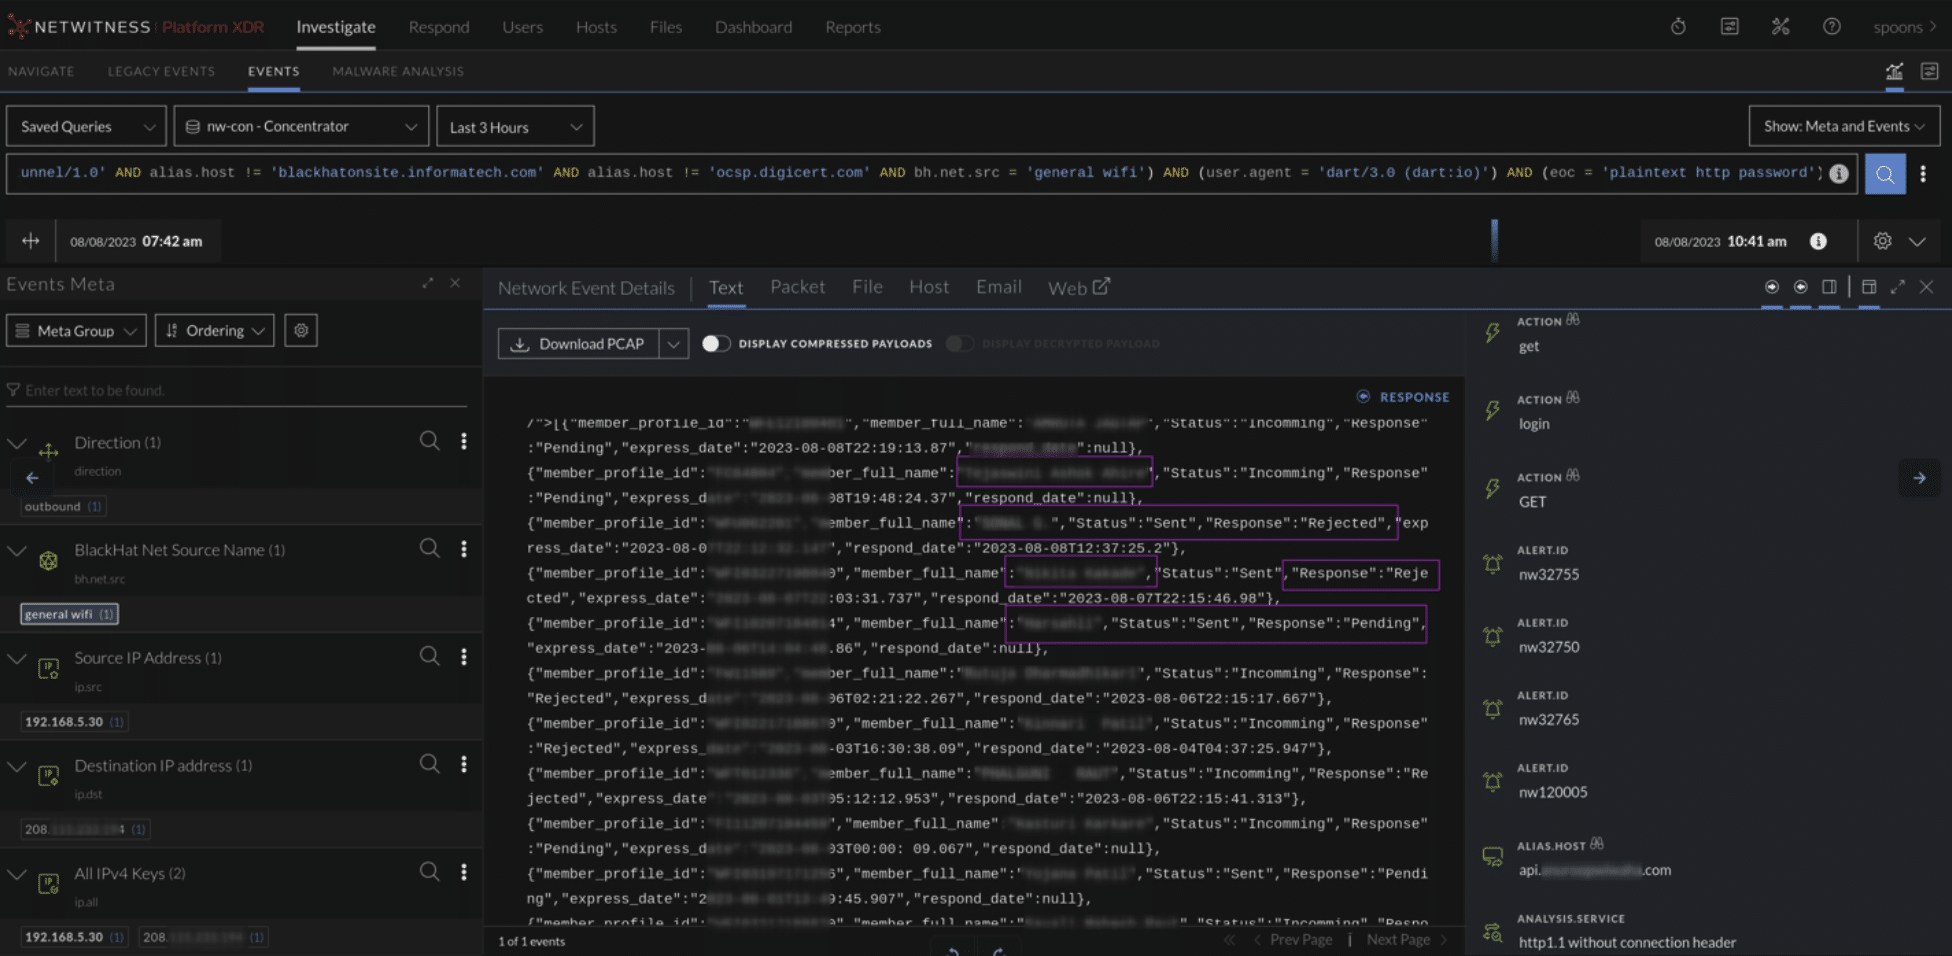This screenshot has height=956, width=1952.
Task: Open Events Meta settings gear
Action: [301, 330]
